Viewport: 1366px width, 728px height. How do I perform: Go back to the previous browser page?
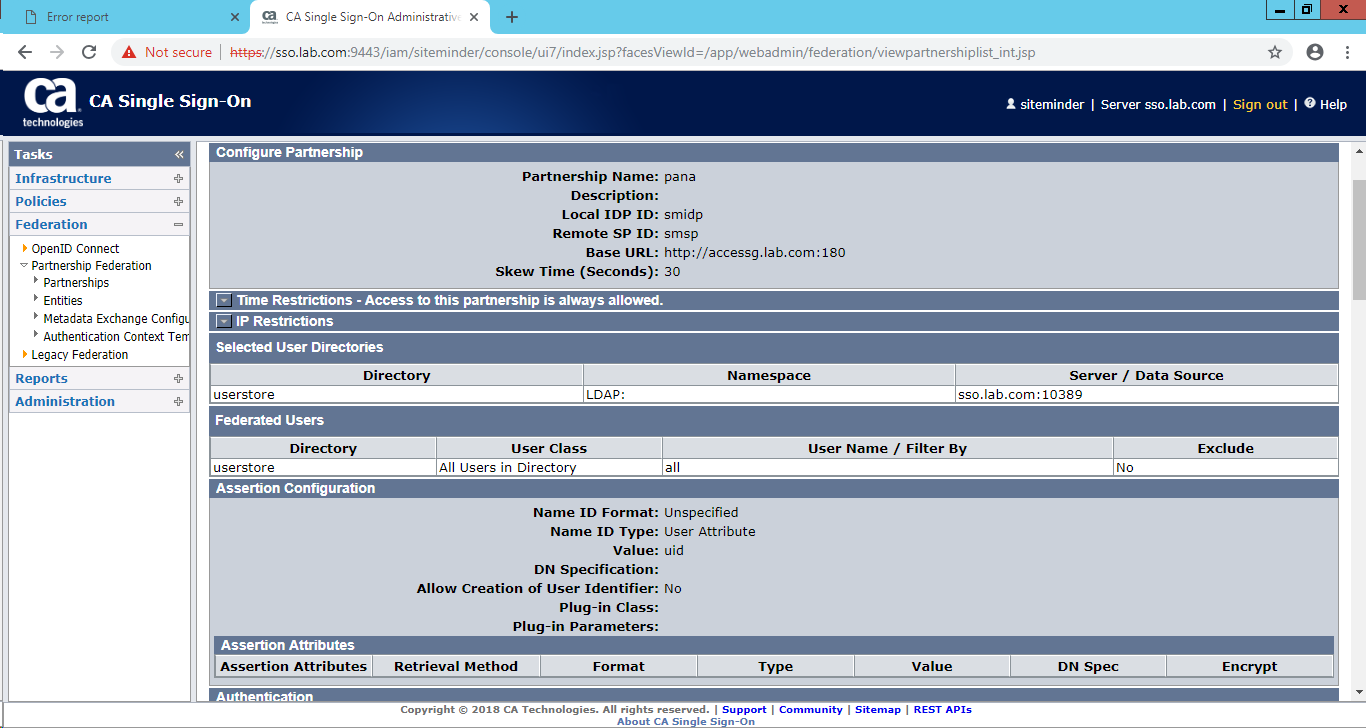click(25, 52)
